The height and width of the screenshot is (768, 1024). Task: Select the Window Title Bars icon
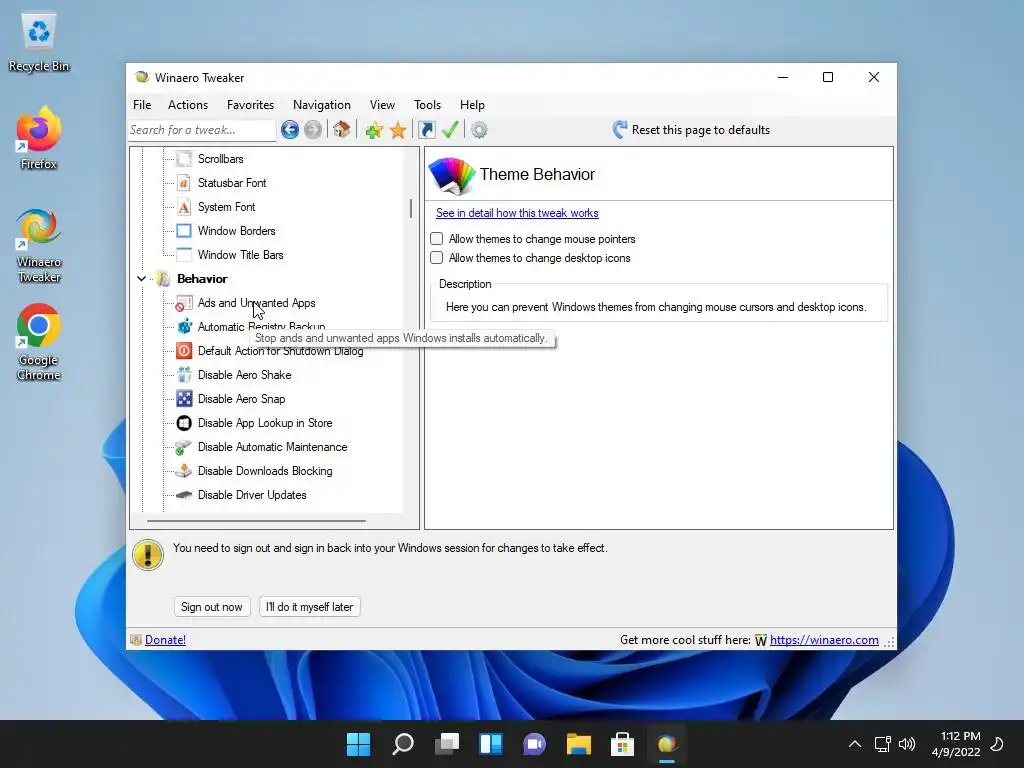184,255
